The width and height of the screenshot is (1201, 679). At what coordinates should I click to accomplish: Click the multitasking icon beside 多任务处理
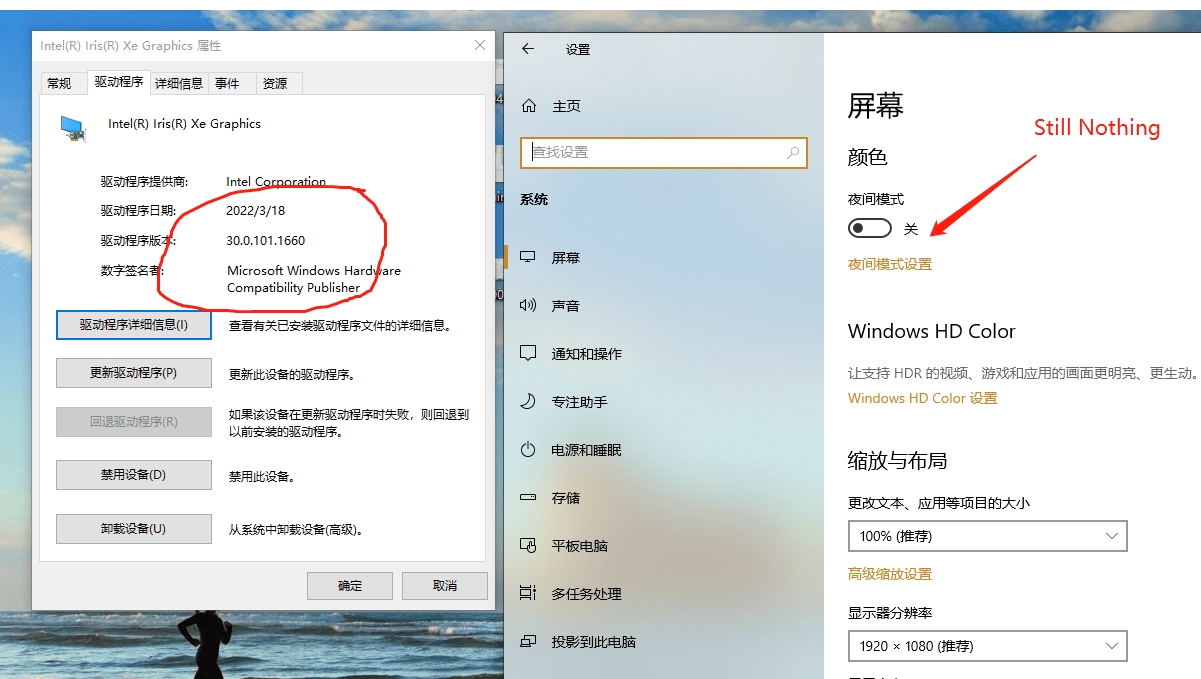(x=529, y=593)
